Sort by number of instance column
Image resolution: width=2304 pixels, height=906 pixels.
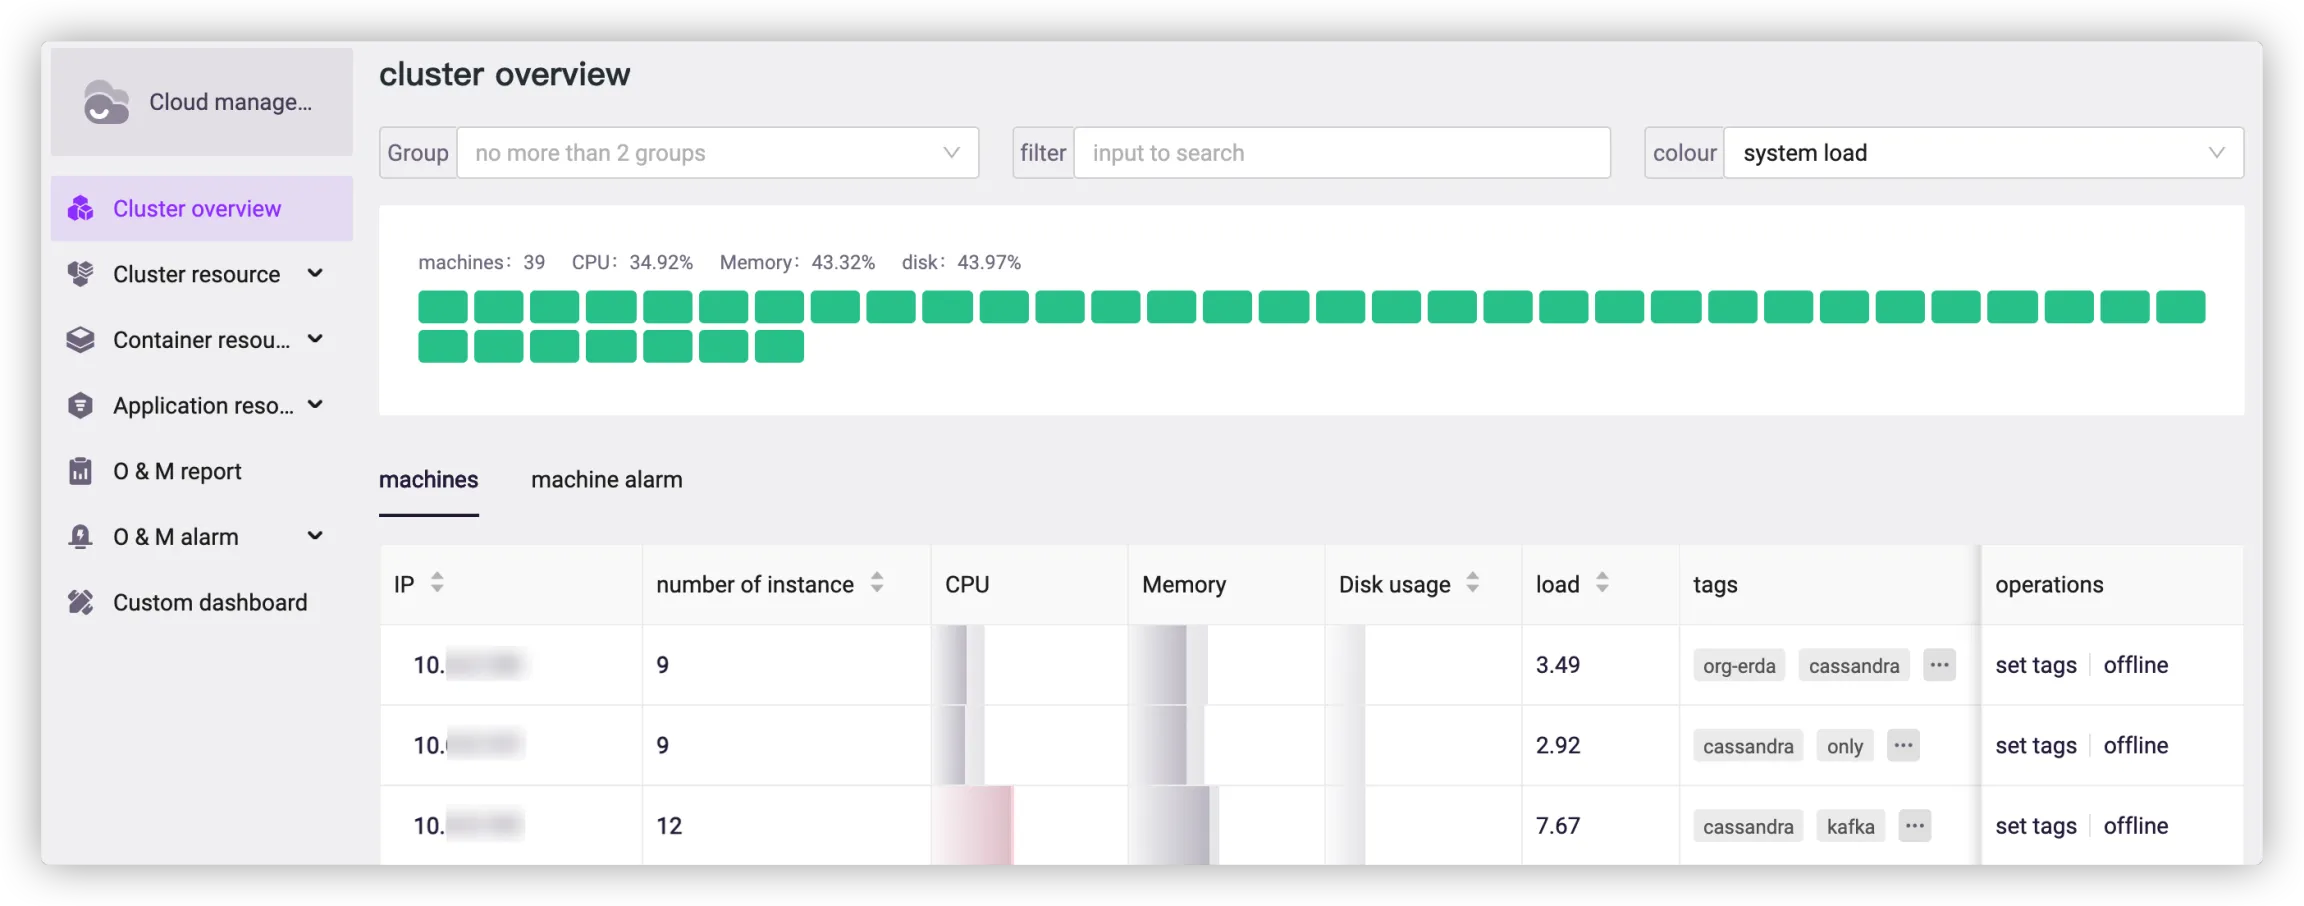pos(877,583)
